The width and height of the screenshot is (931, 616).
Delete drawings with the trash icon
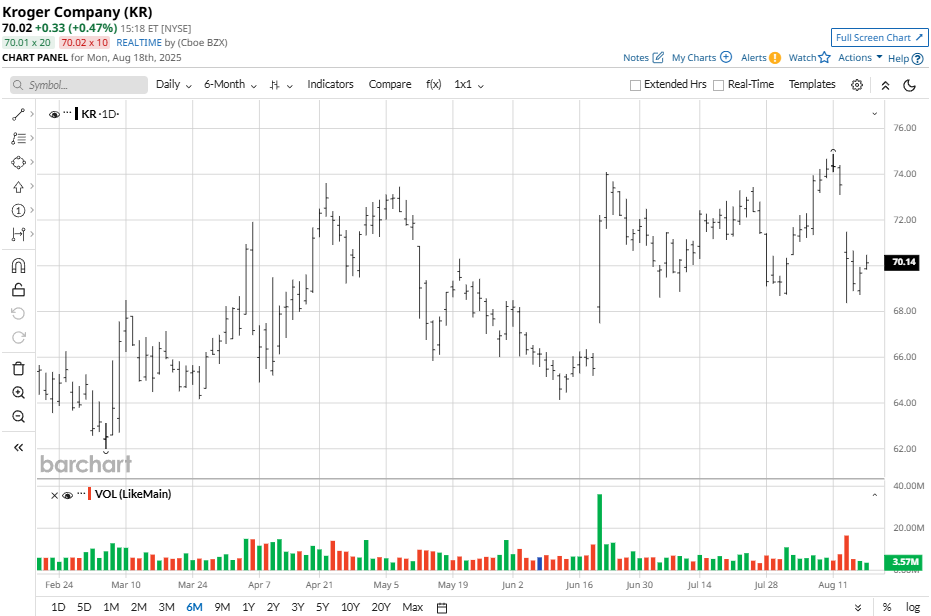point(18,369)
